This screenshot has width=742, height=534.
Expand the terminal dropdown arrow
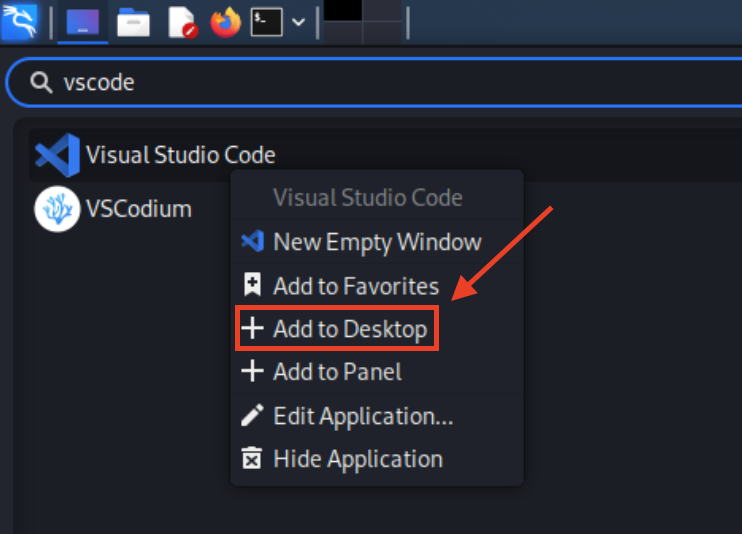(x=298, y=22)
